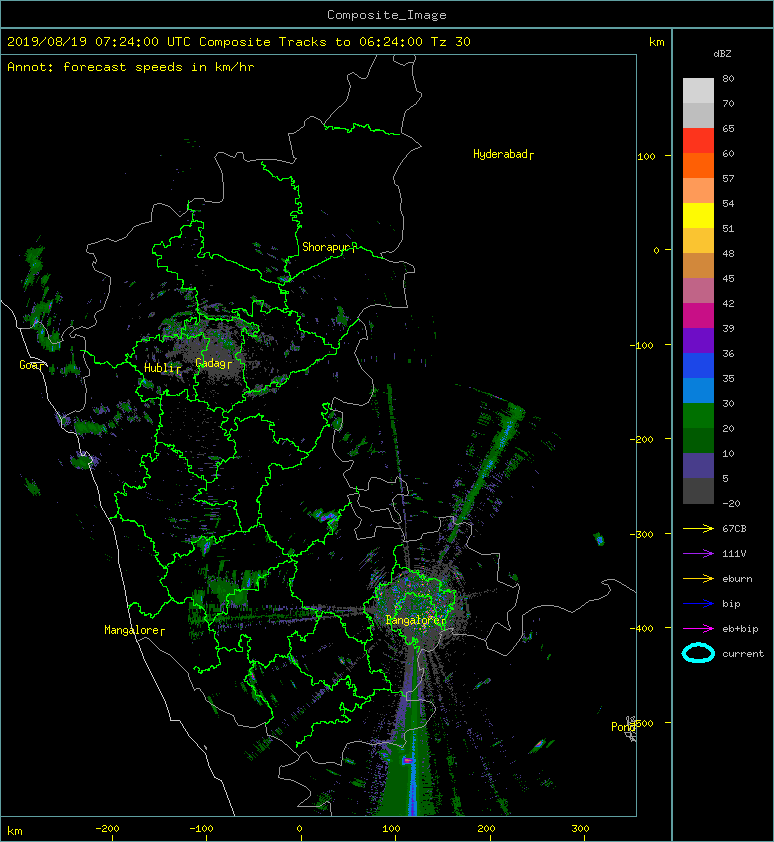Click the Hubli city label
Screen dimensions: 774x842
click(x=159, y=368)
